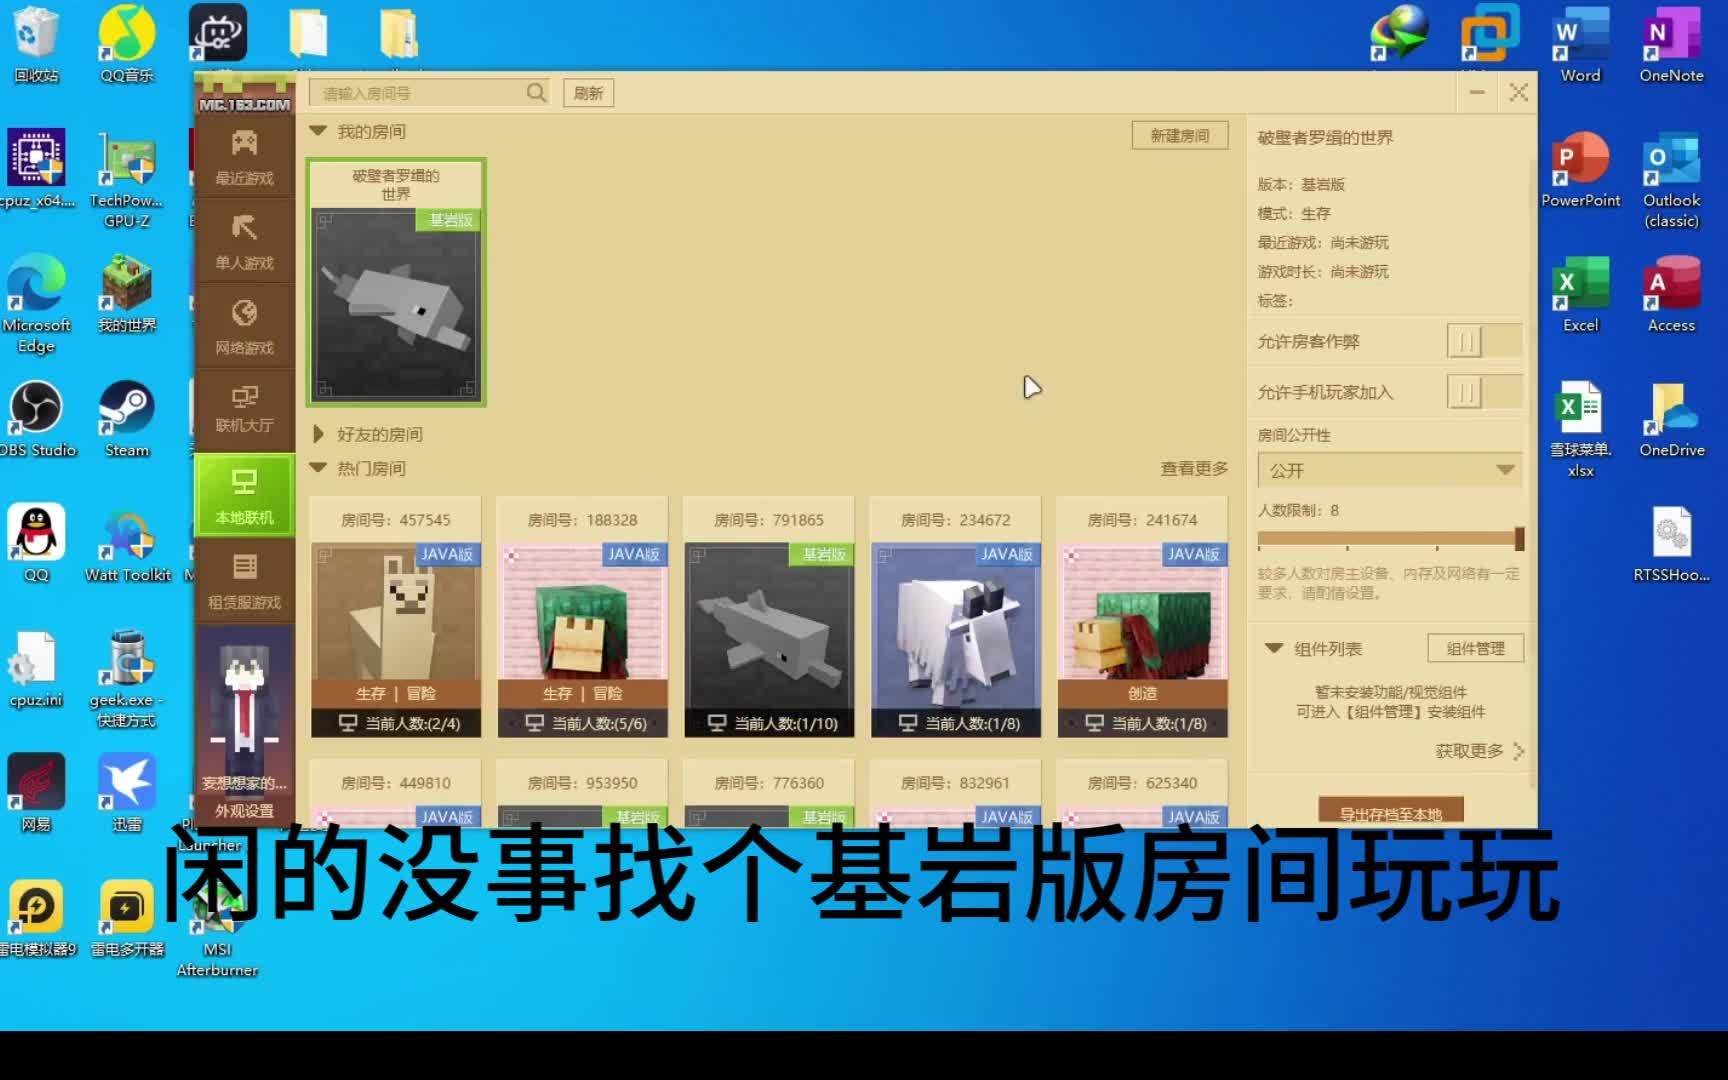Open 联机大厅 in the sidebar
Viewport: 1728px width, 1080px height.
click(x=244, y=409)
